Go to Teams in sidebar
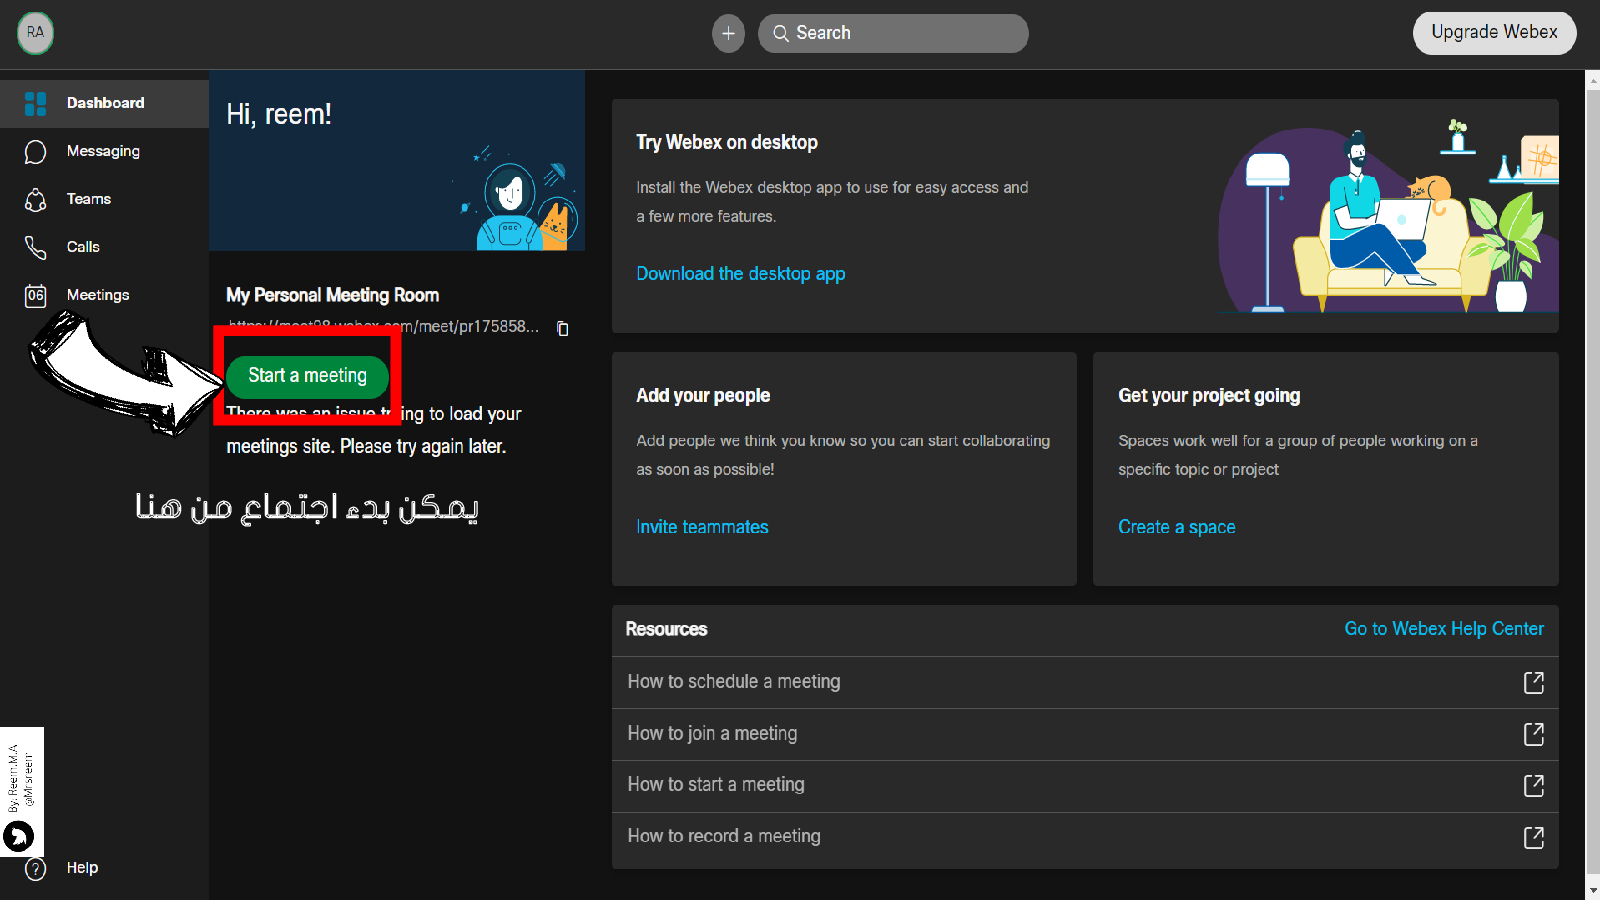Screen dimensions: 1600x900 click(x=88, y=199)
